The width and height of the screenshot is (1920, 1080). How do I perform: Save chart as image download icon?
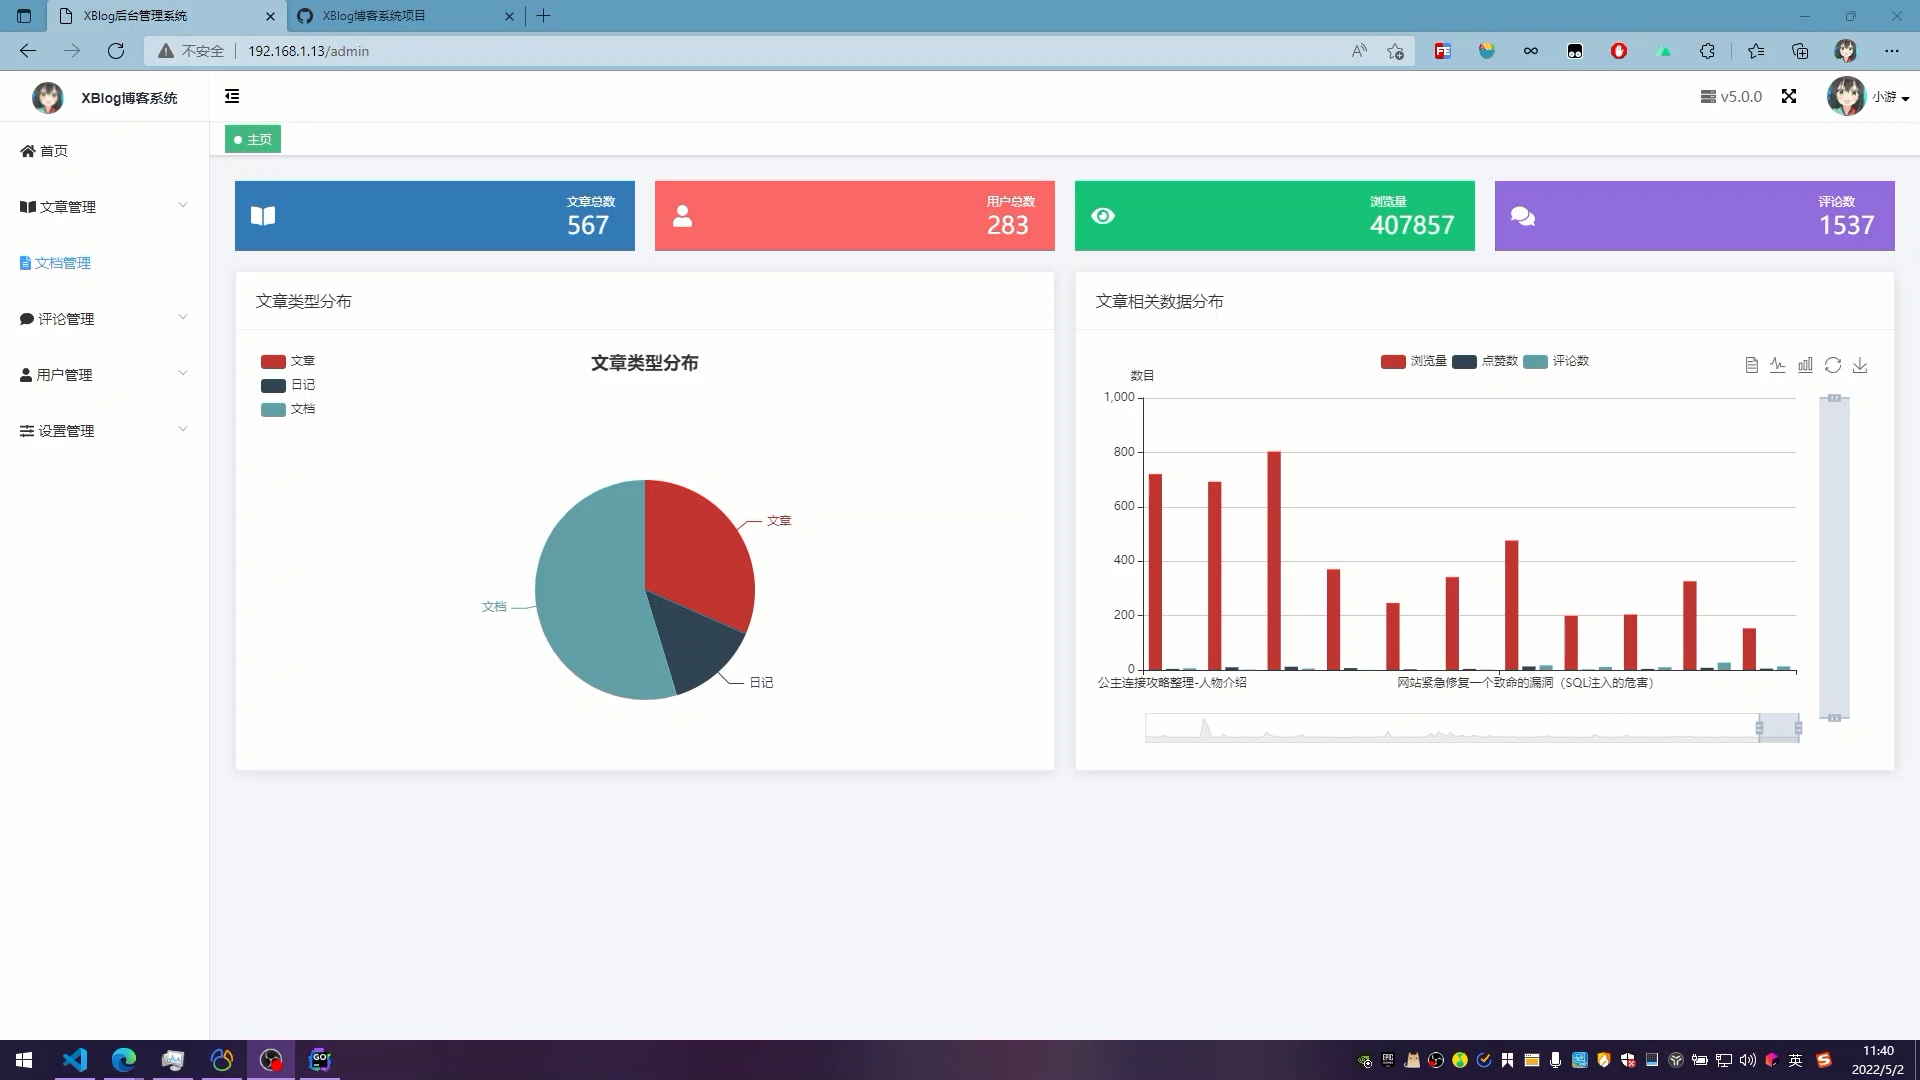point(1860,365)
